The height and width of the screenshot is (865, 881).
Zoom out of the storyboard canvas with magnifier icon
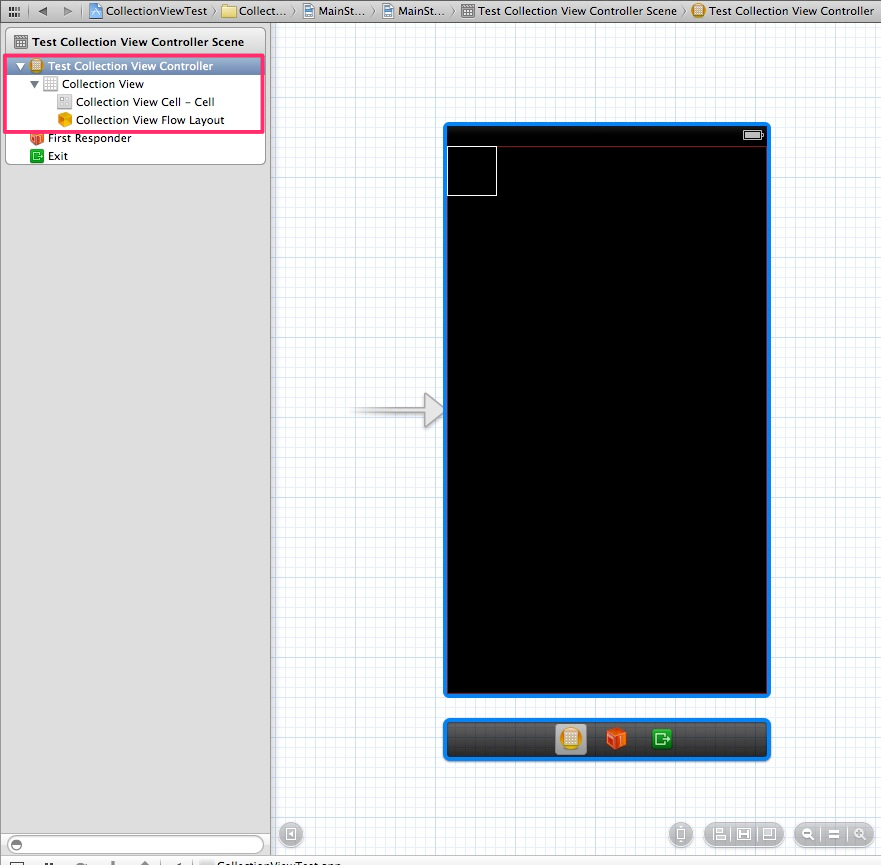(809, 834)
